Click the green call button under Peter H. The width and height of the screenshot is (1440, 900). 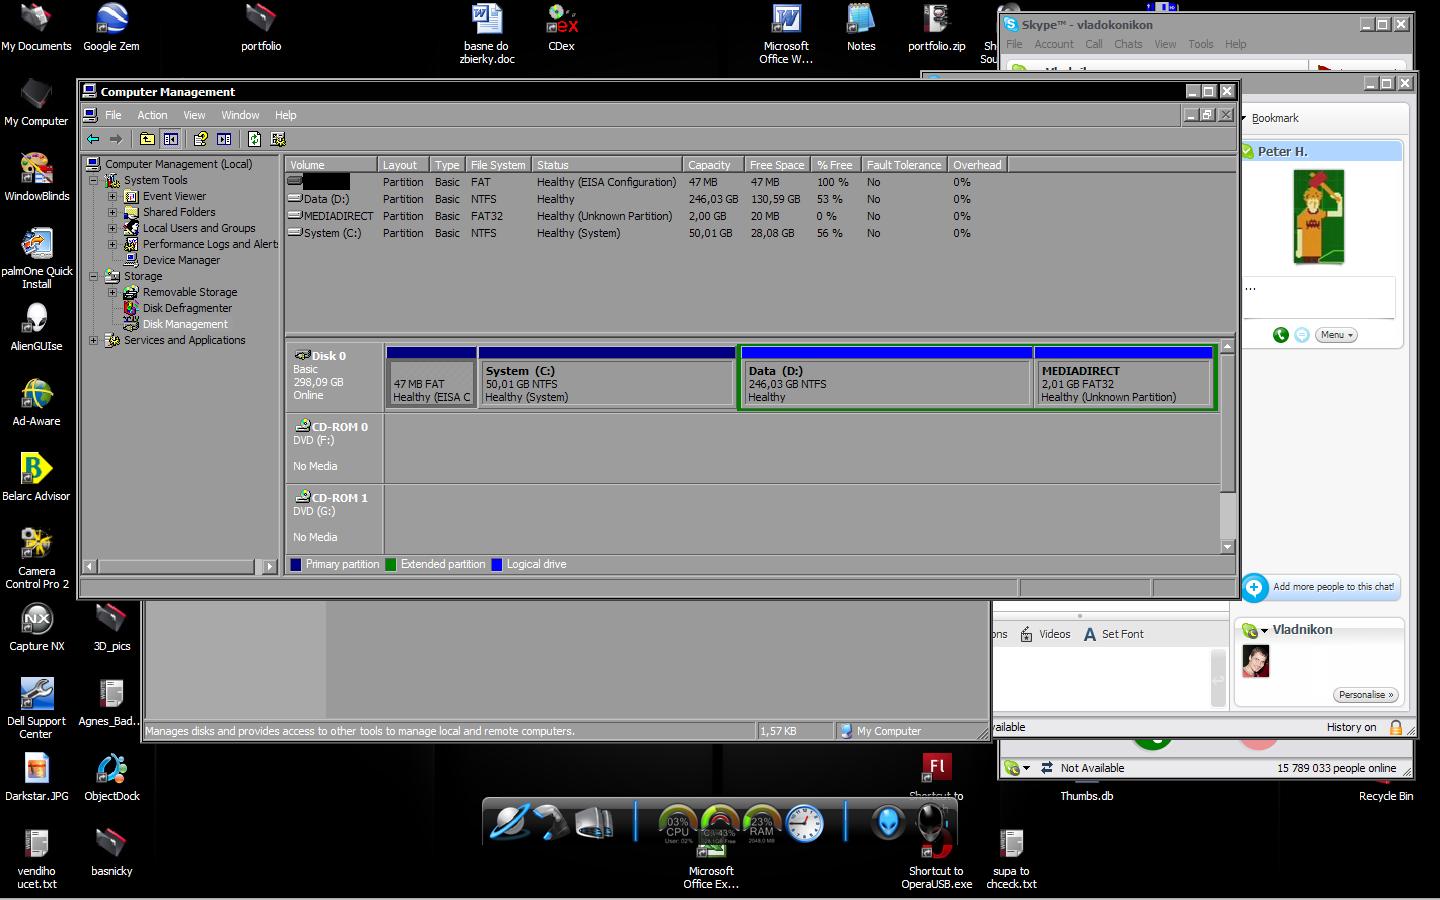click(x=1280, y=335)
